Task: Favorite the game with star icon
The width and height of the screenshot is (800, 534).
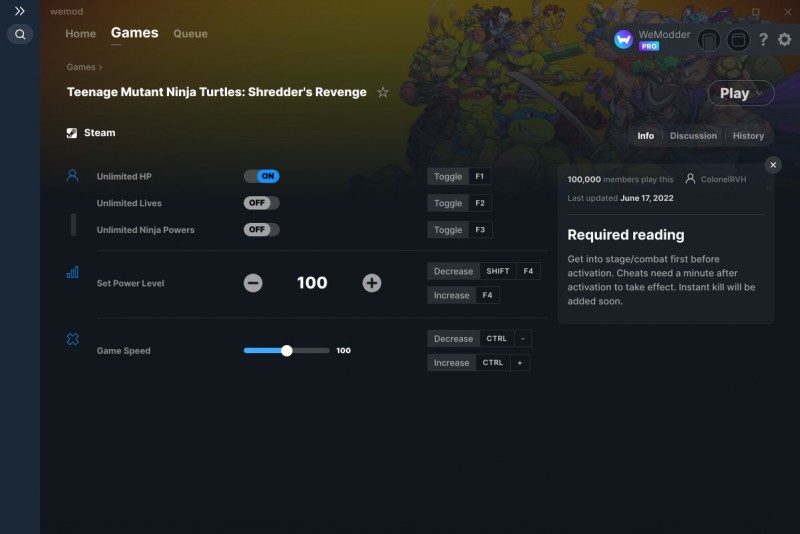Action: pos(383,92)
